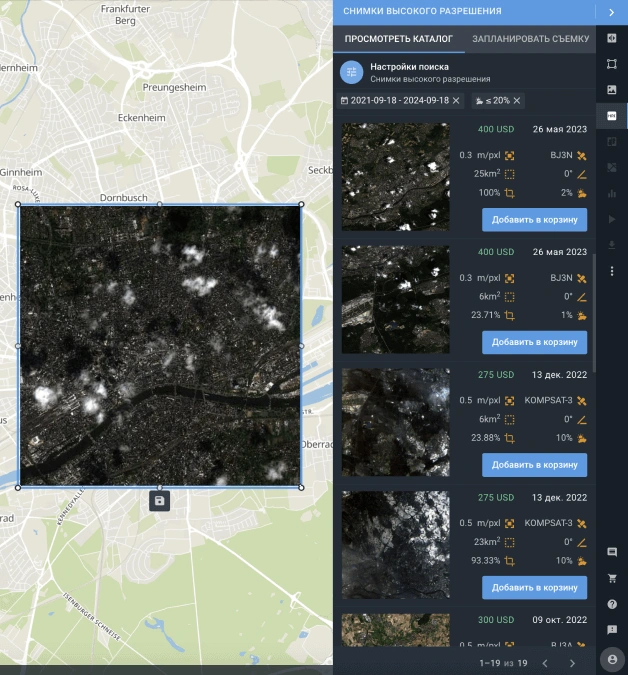Open the help question mark icon
Screen dimensions: 628x675
pyautogui.click(x=612, y=604)
